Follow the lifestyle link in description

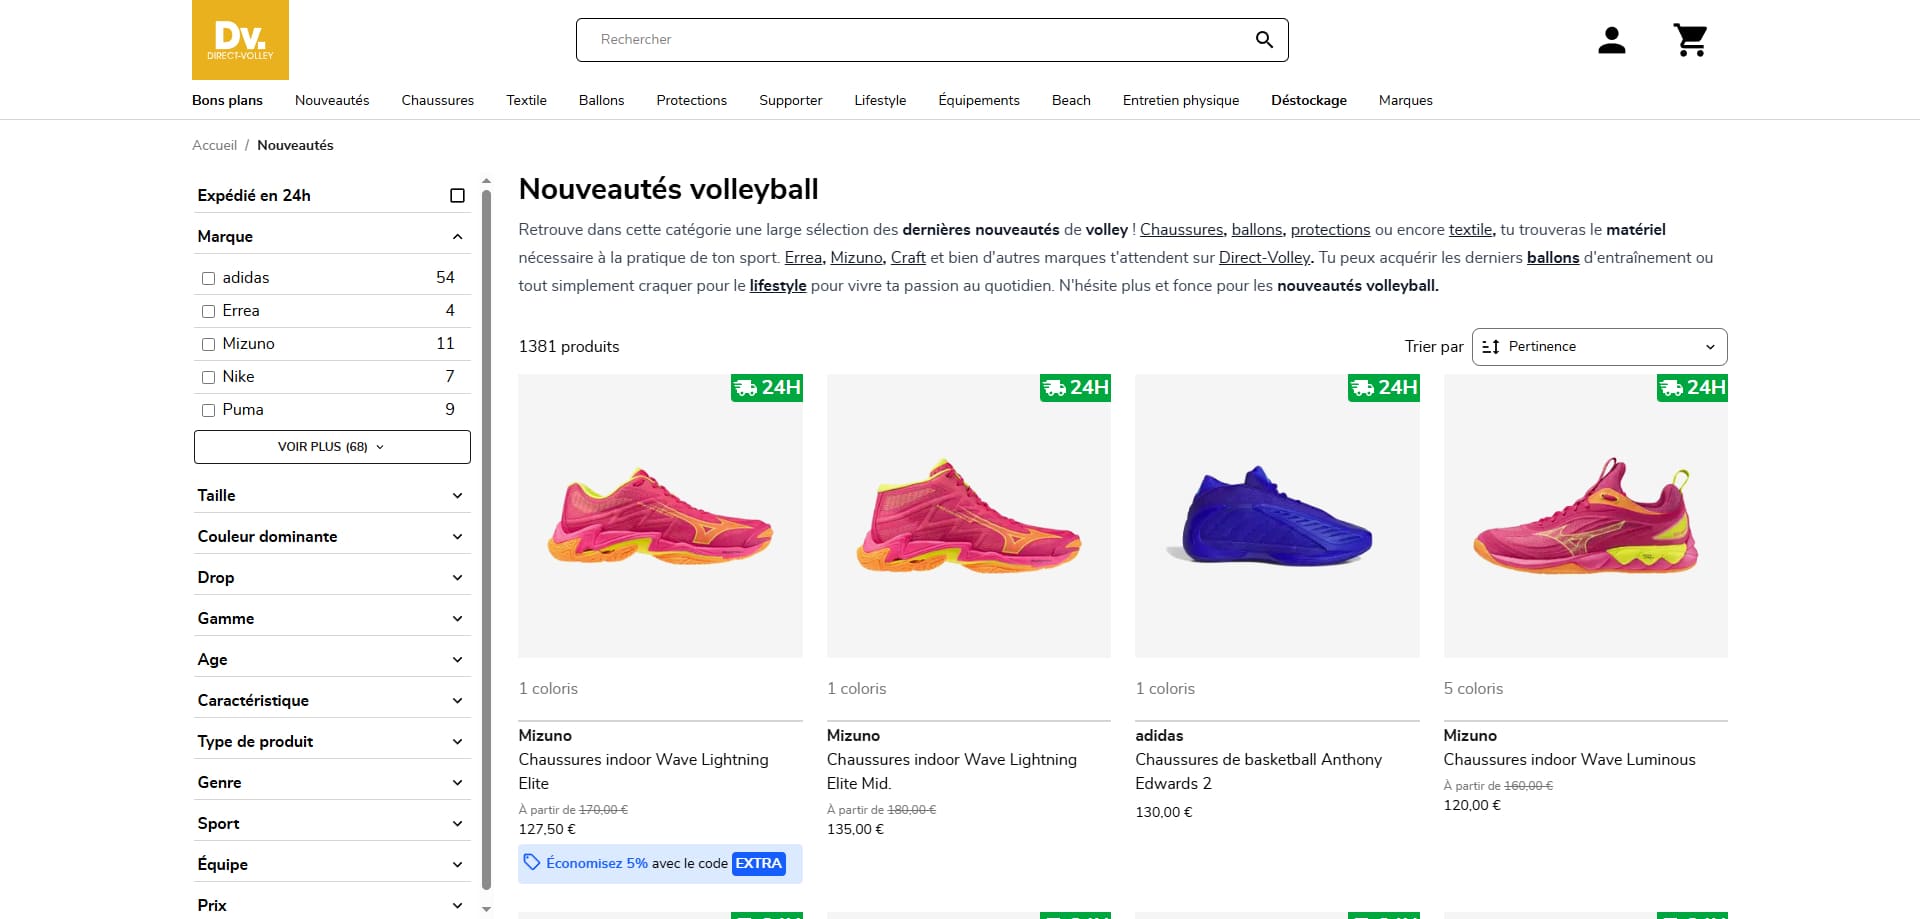(x=778, y=286)
